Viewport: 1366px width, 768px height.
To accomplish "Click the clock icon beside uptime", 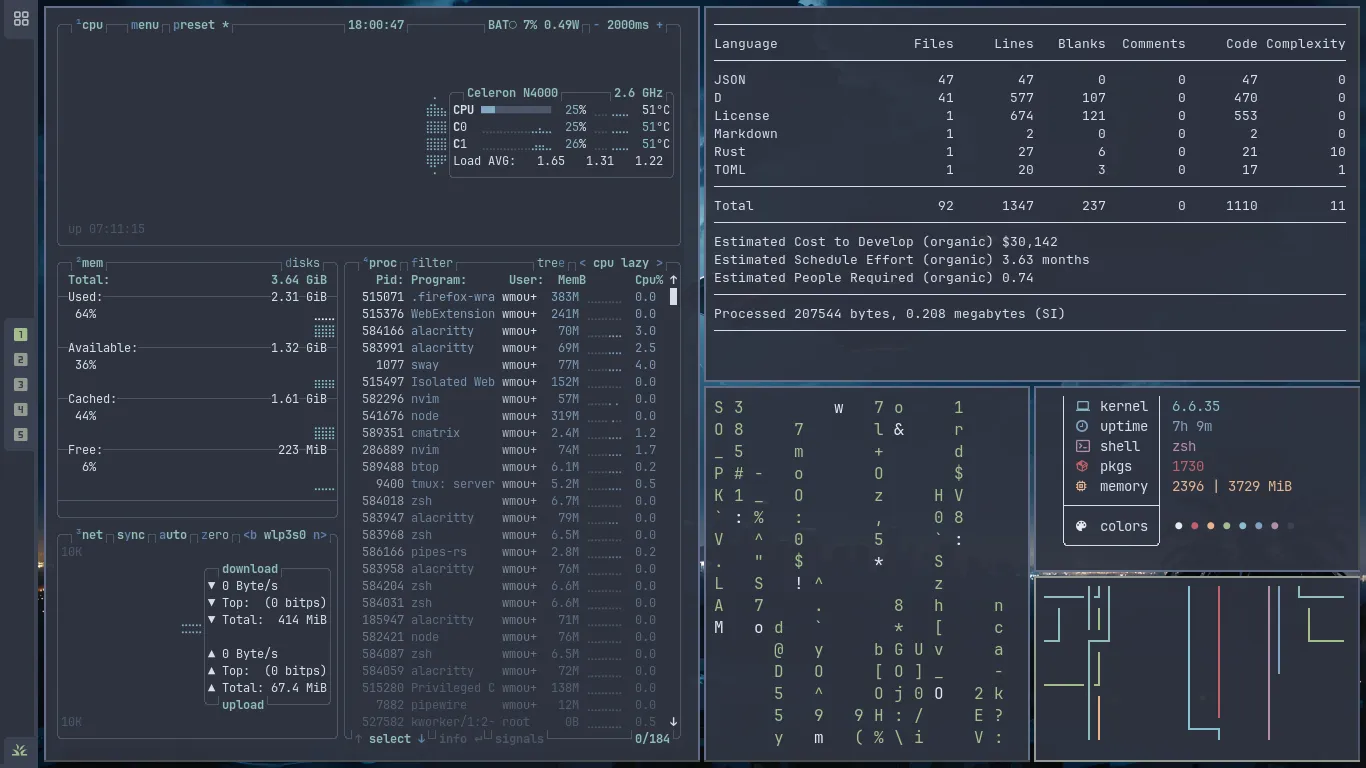I will click(1082, 426).
